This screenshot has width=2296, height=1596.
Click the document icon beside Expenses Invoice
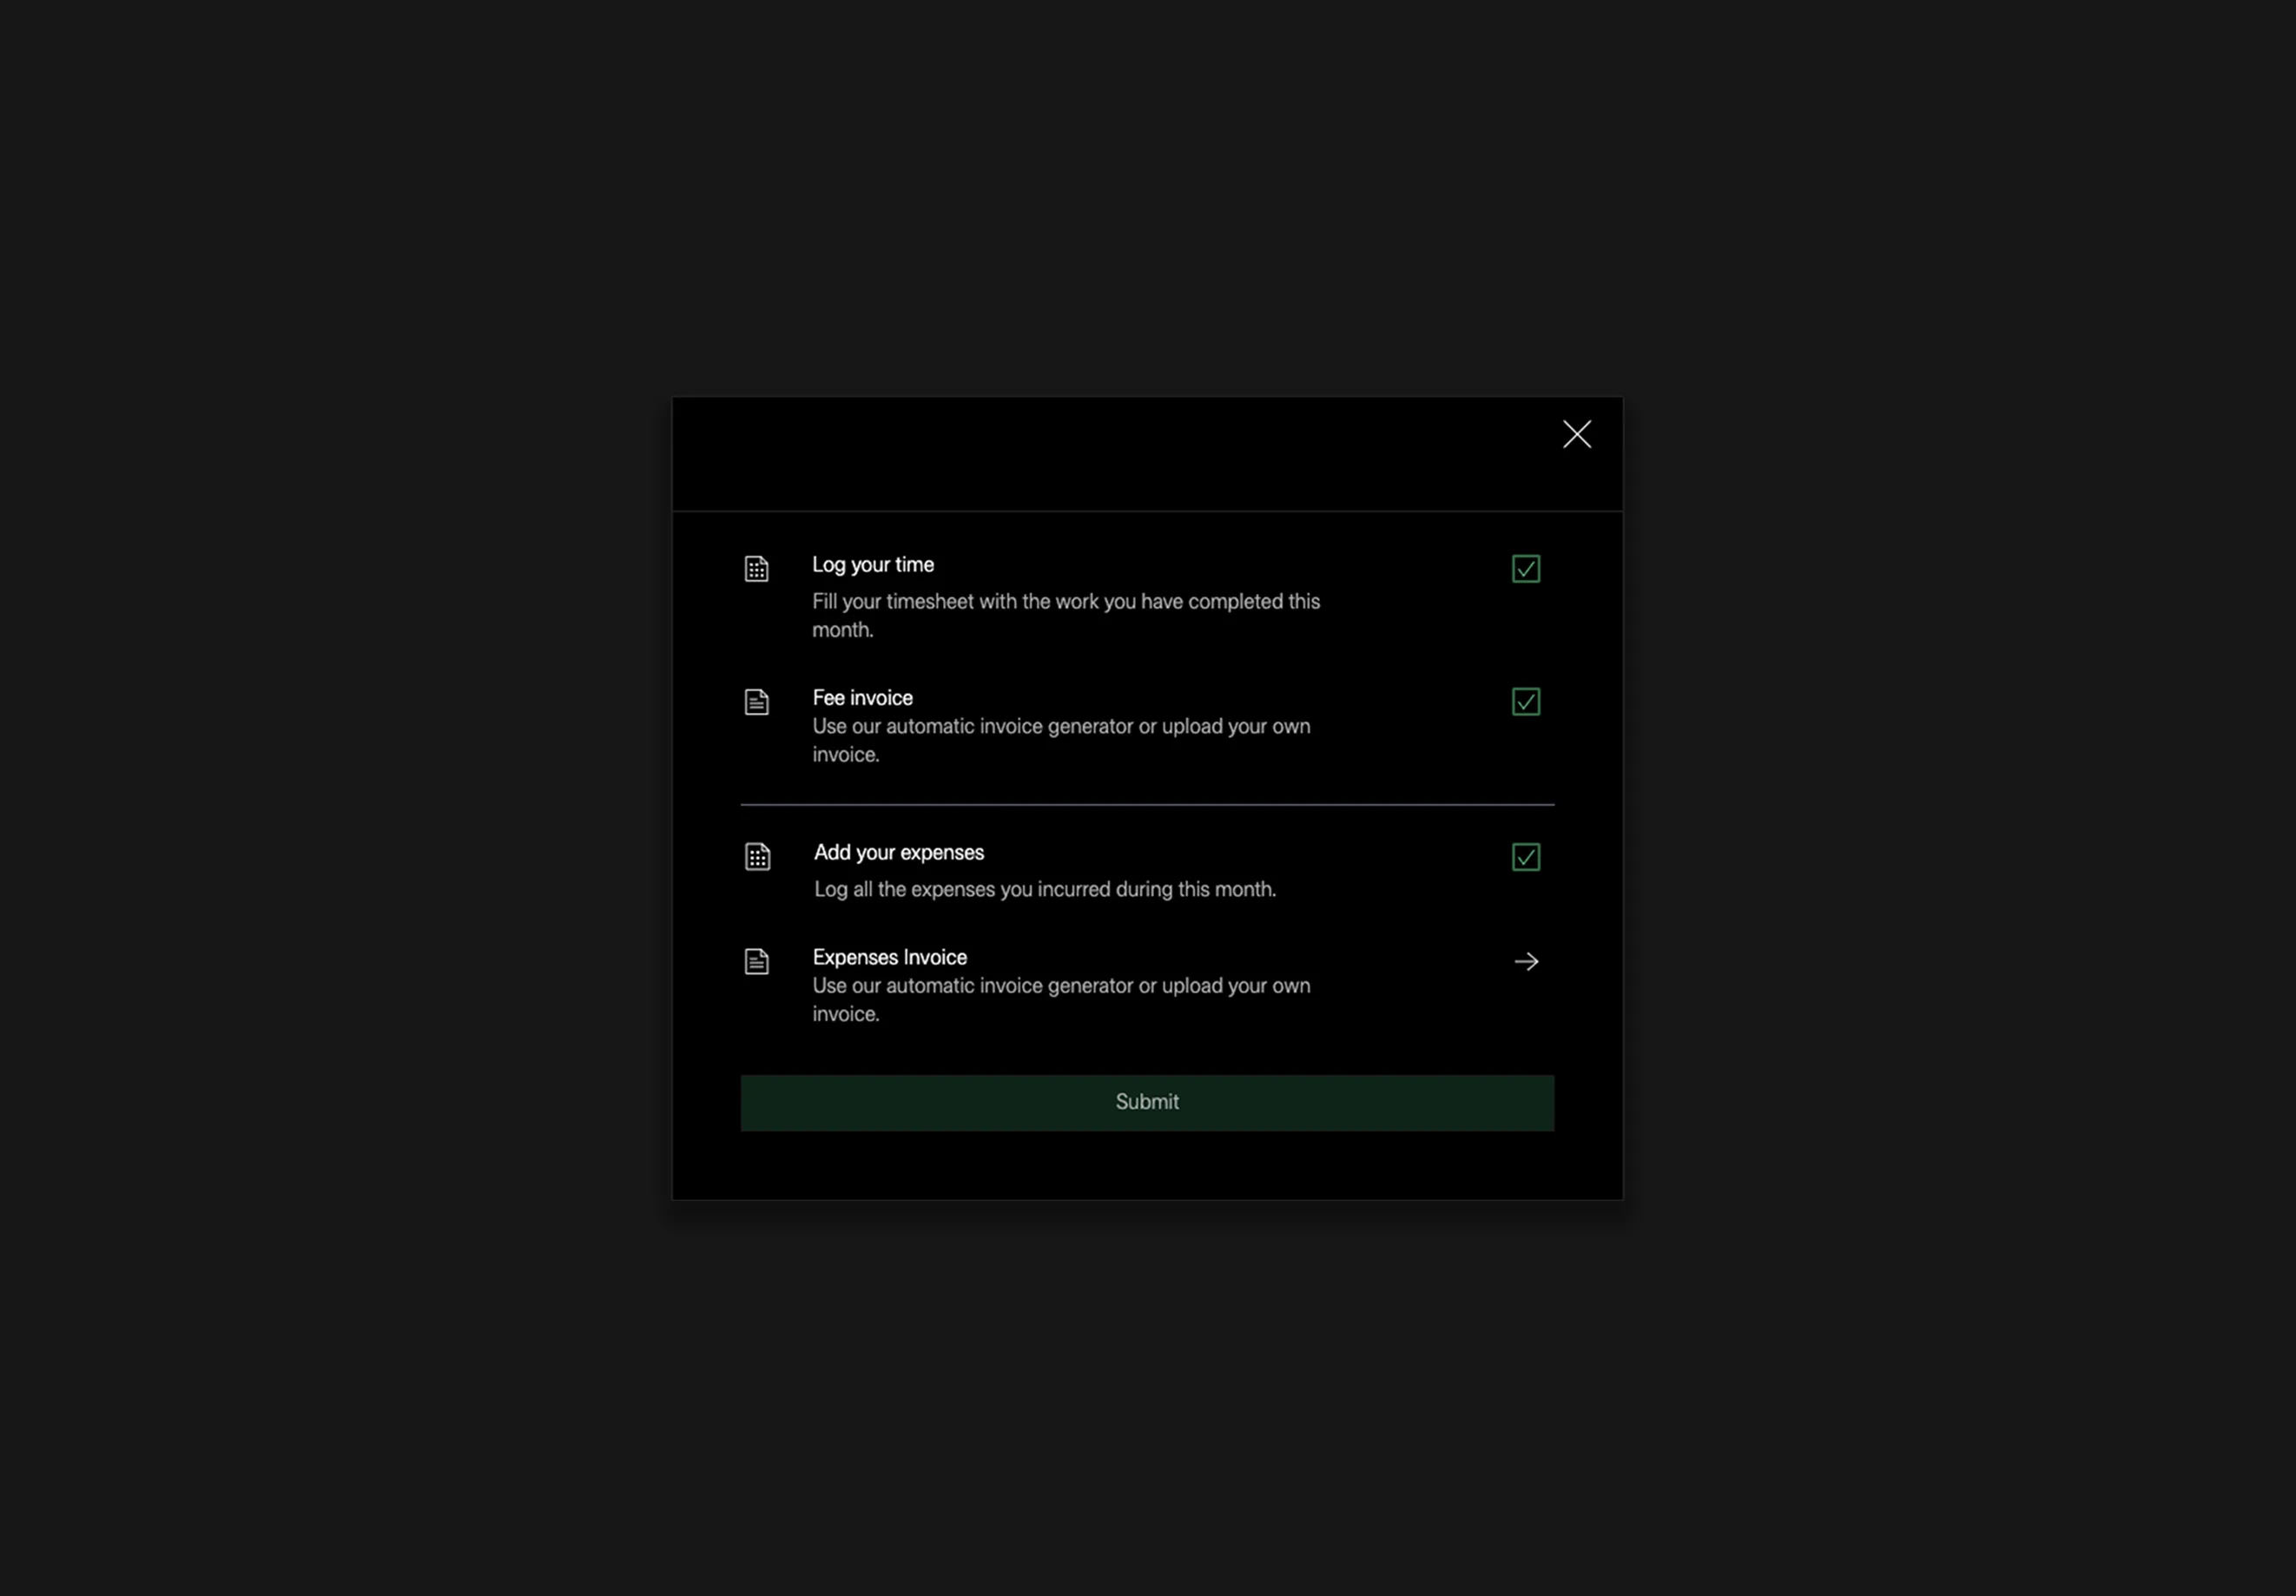[757, 962]
